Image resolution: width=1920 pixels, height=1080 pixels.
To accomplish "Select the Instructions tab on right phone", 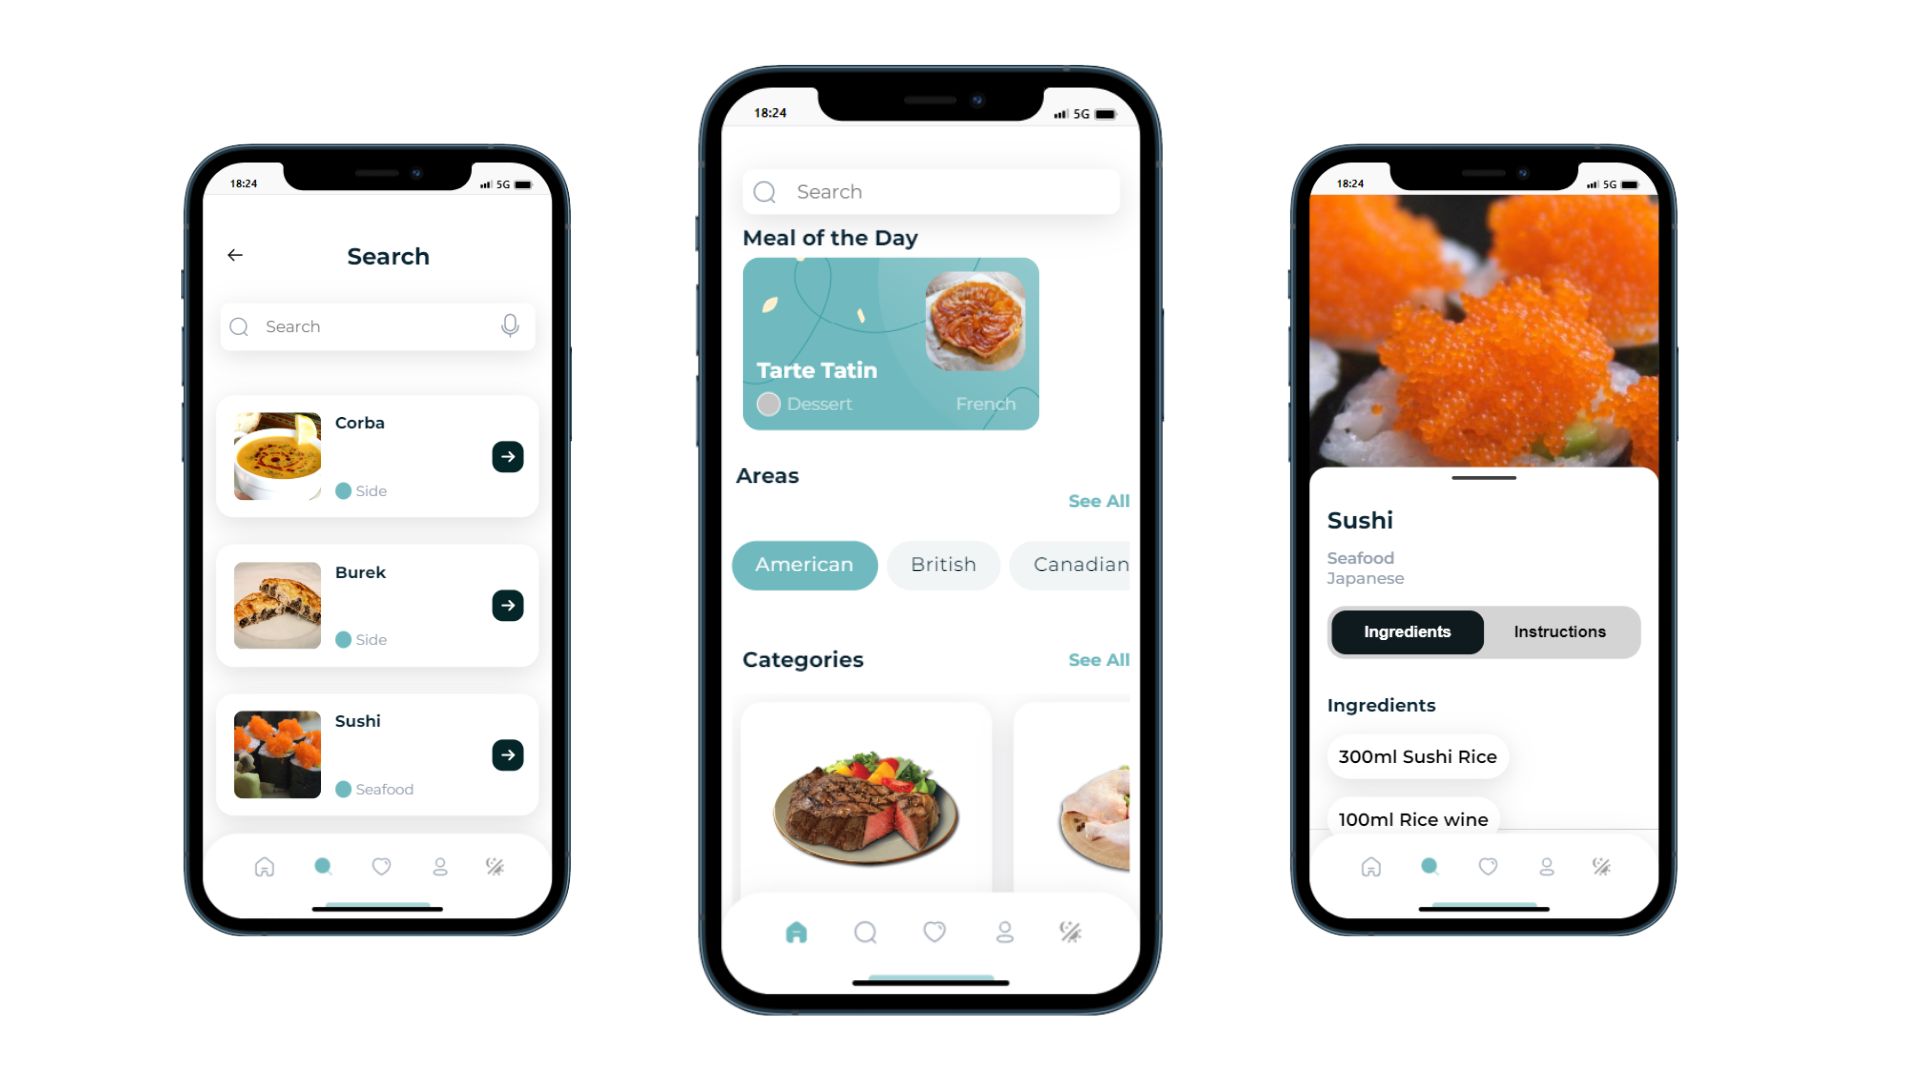I will point(1560,632).
